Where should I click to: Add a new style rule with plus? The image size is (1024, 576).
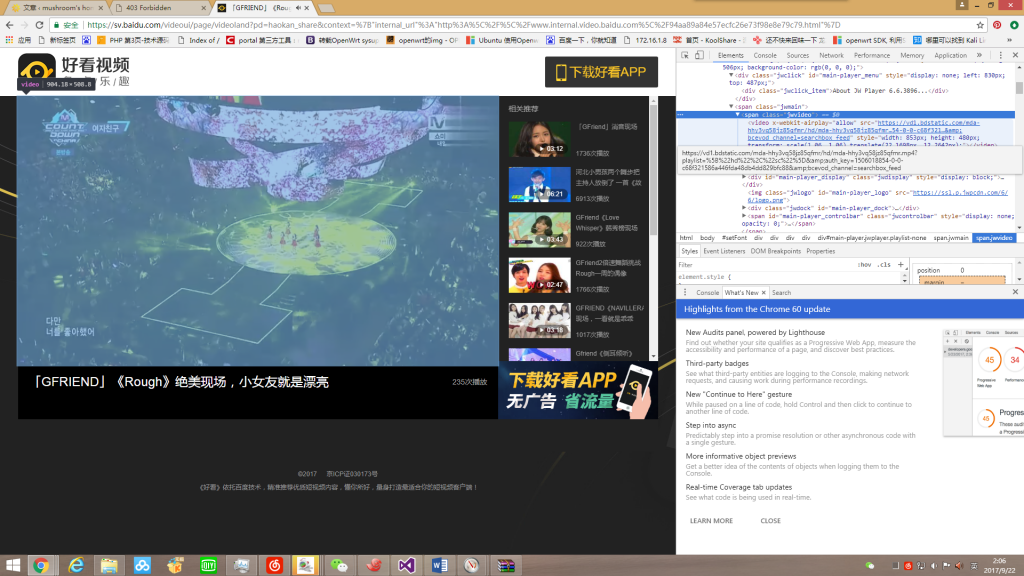point(901,264)
